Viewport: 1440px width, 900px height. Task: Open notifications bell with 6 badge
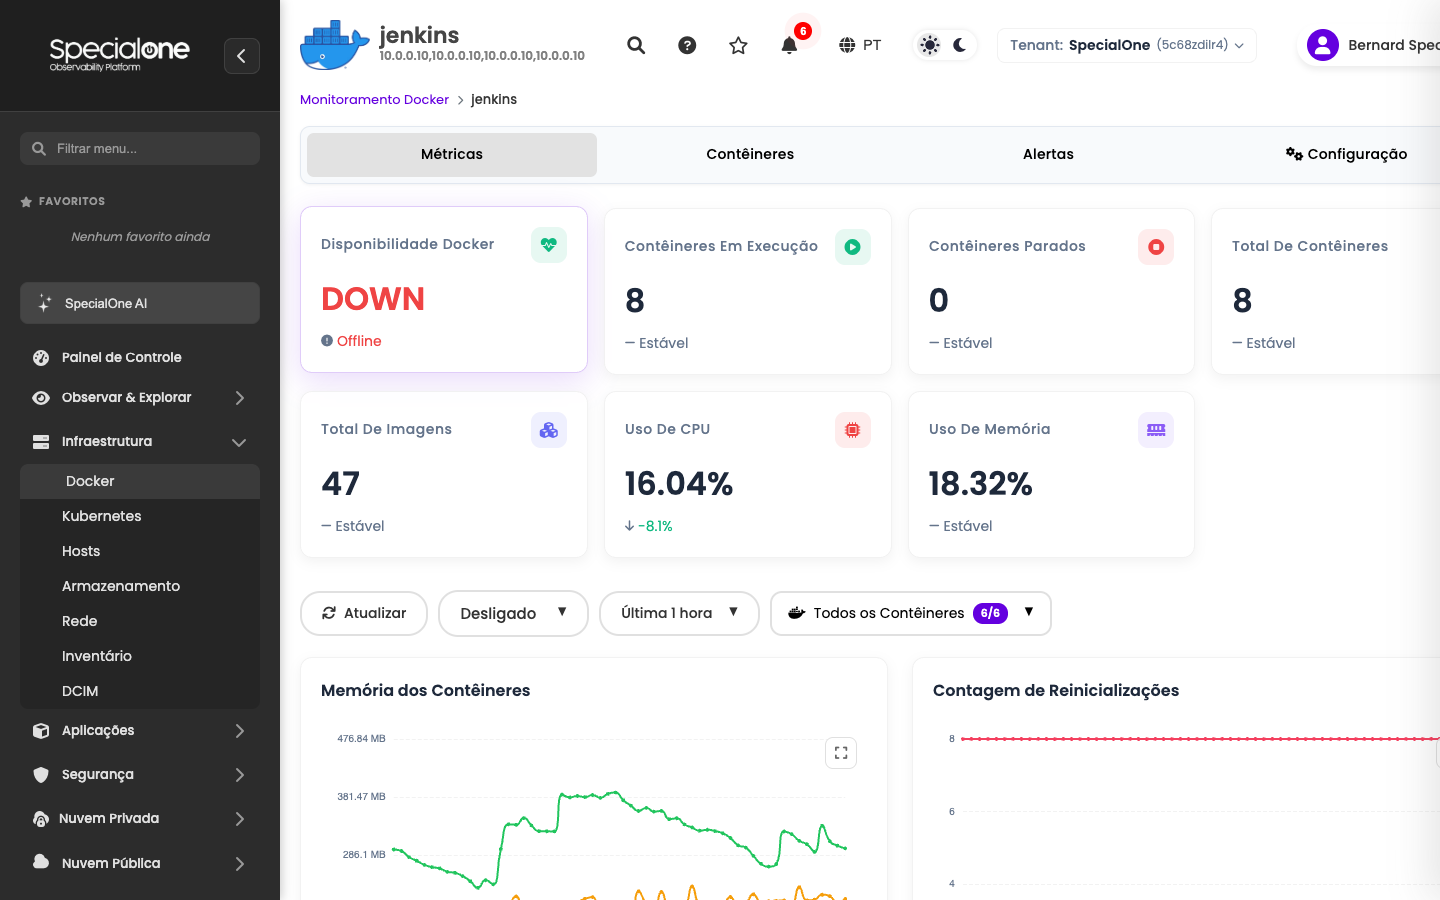click(x=789, y=45)
